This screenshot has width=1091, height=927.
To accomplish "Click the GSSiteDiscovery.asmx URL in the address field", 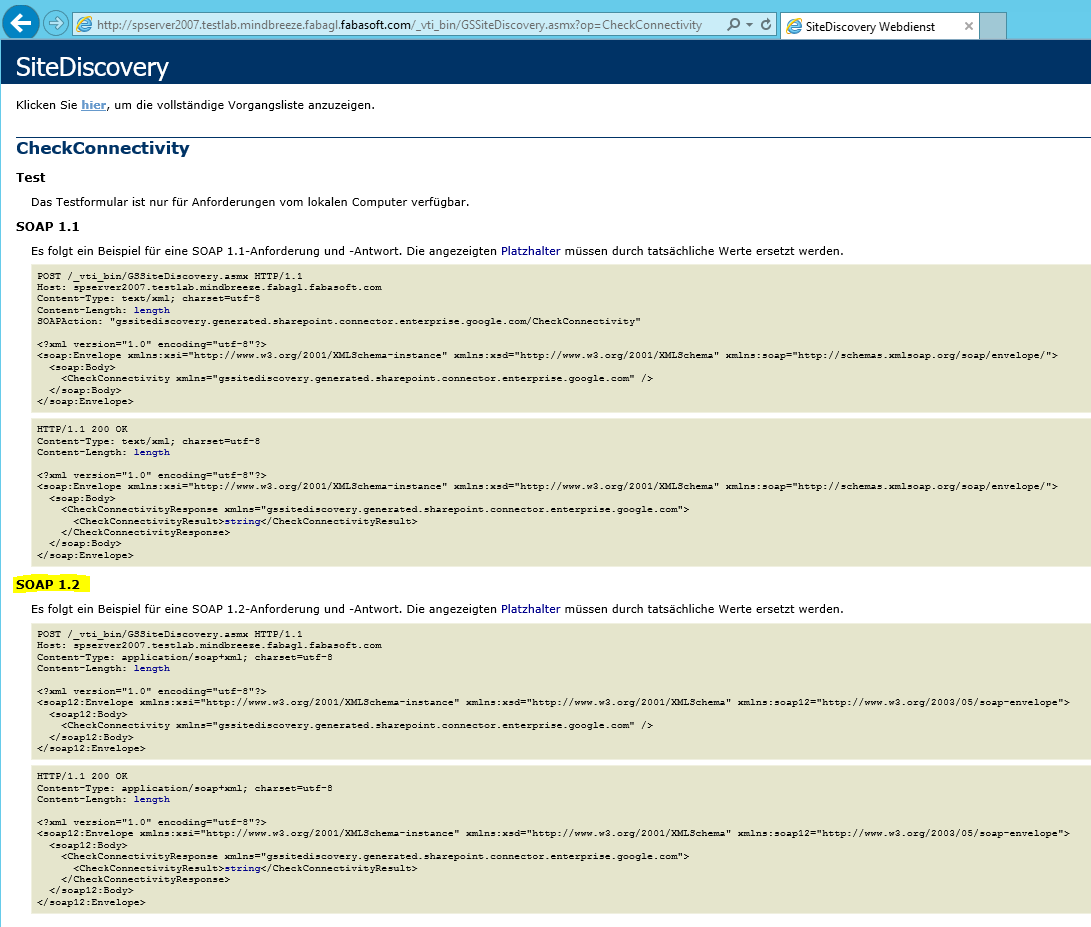I will pyautogui.click(x=400, y=25).
